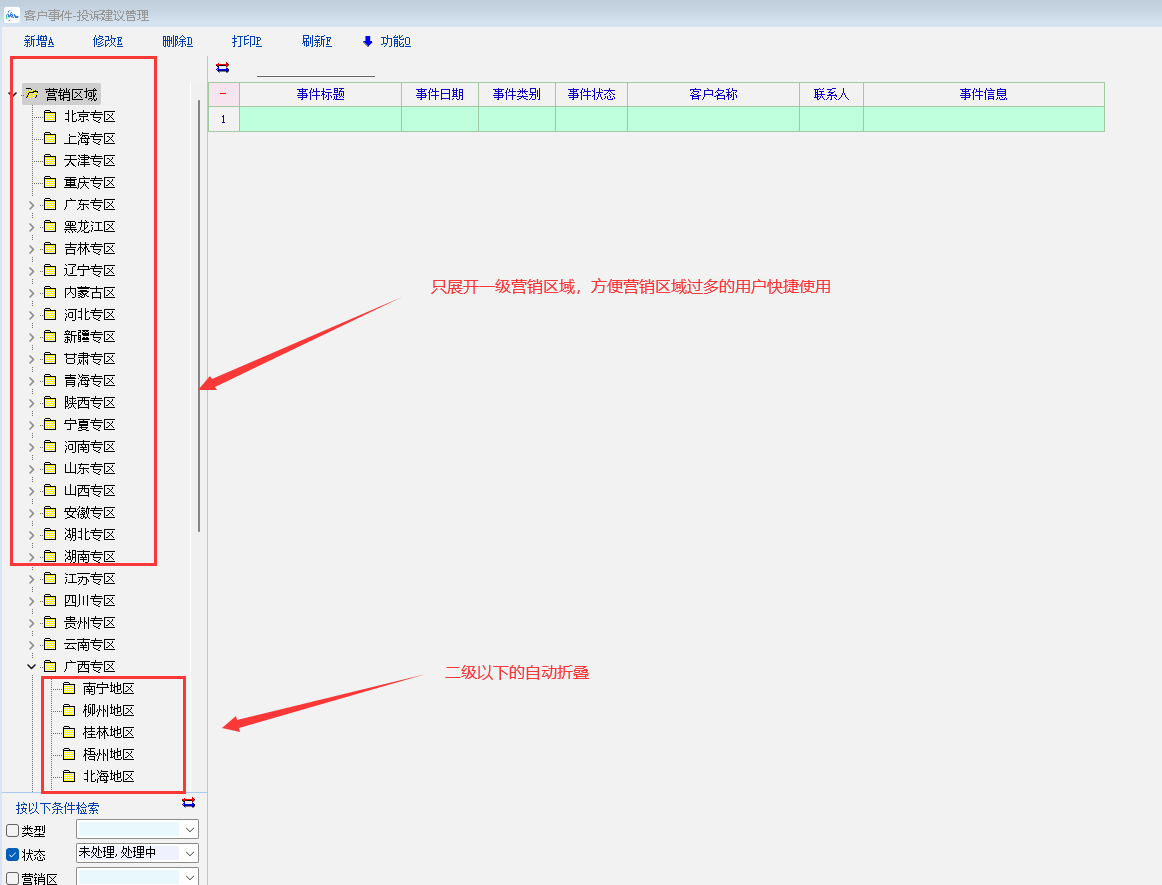The height and width of the screenshot is (885, 1162).
Task: Click the 删除 button
Action: click(176, 41)
